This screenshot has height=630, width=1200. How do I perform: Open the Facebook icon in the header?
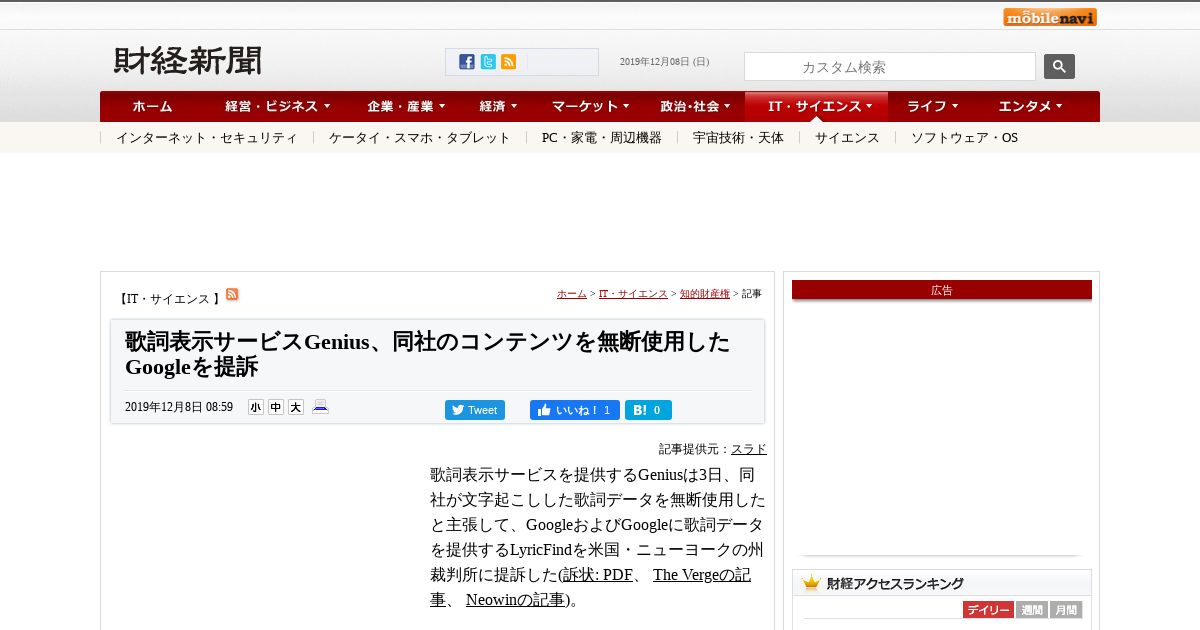[x=467, y=62]
